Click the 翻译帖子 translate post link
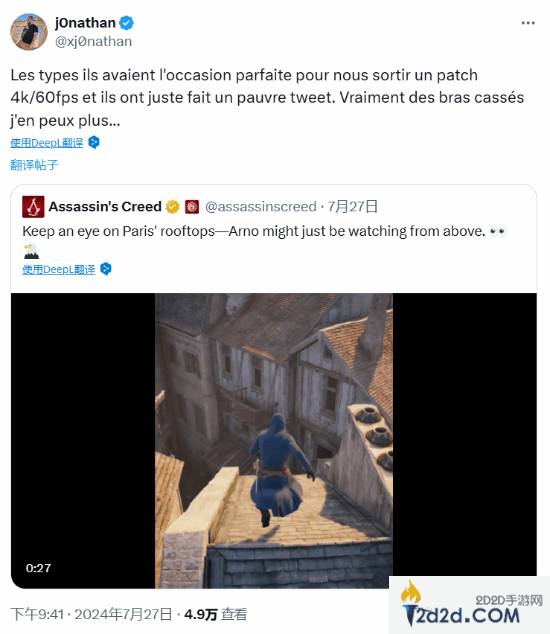Image resolution: width=550 pixels, height=634 pixels. pos(34,165)
